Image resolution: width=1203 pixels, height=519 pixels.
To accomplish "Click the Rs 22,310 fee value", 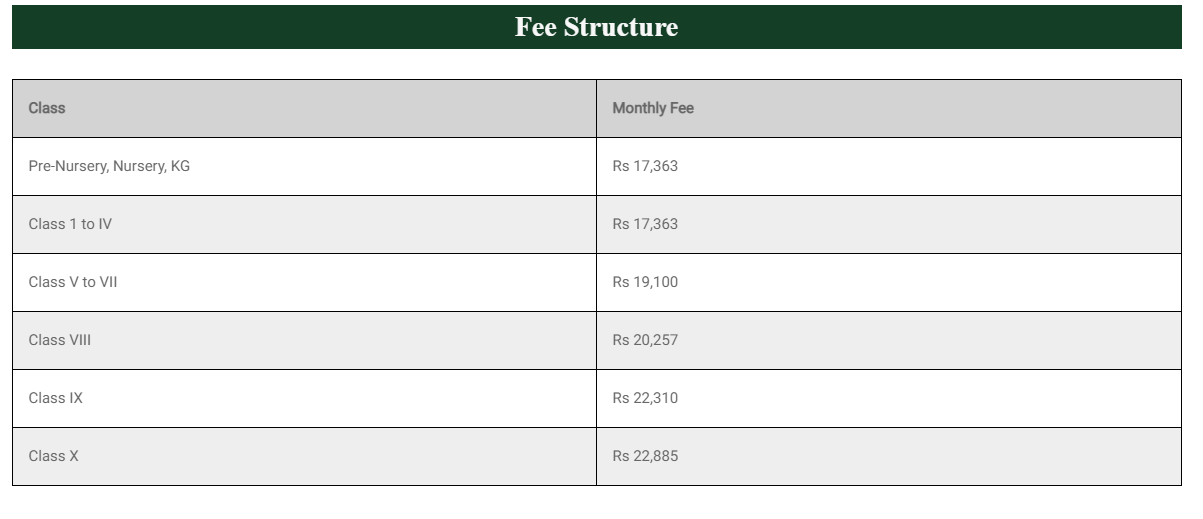I will [645, 398].
